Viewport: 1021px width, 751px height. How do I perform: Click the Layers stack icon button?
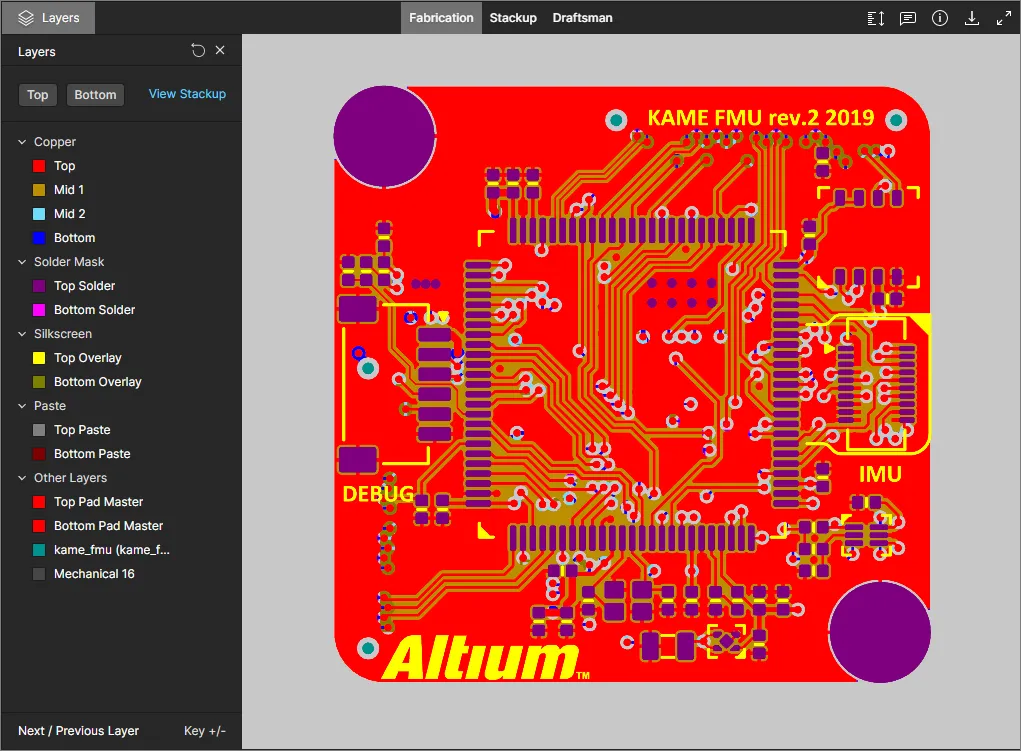48,18
